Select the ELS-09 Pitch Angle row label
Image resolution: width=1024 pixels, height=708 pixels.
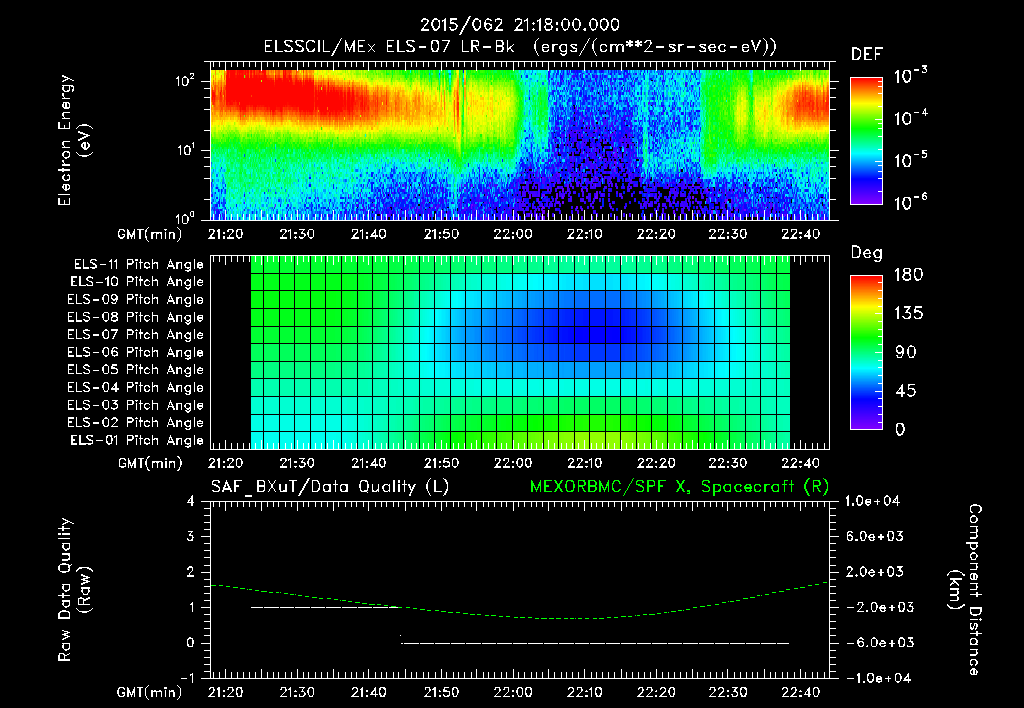pyautogui.click(x=136, y=300)
